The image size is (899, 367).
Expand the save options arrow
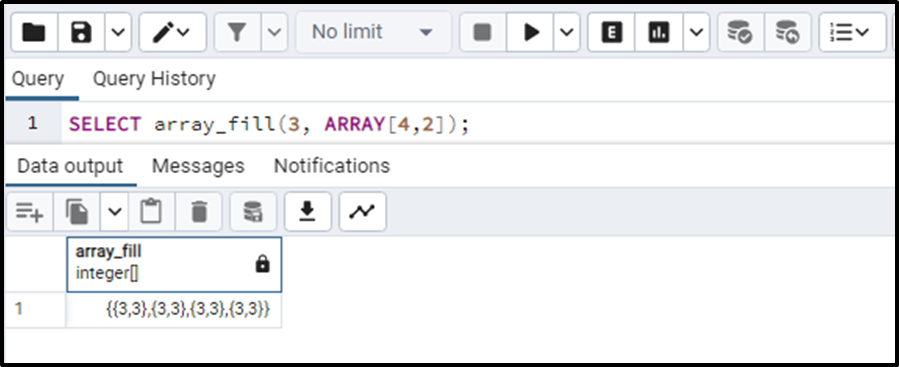118,32
